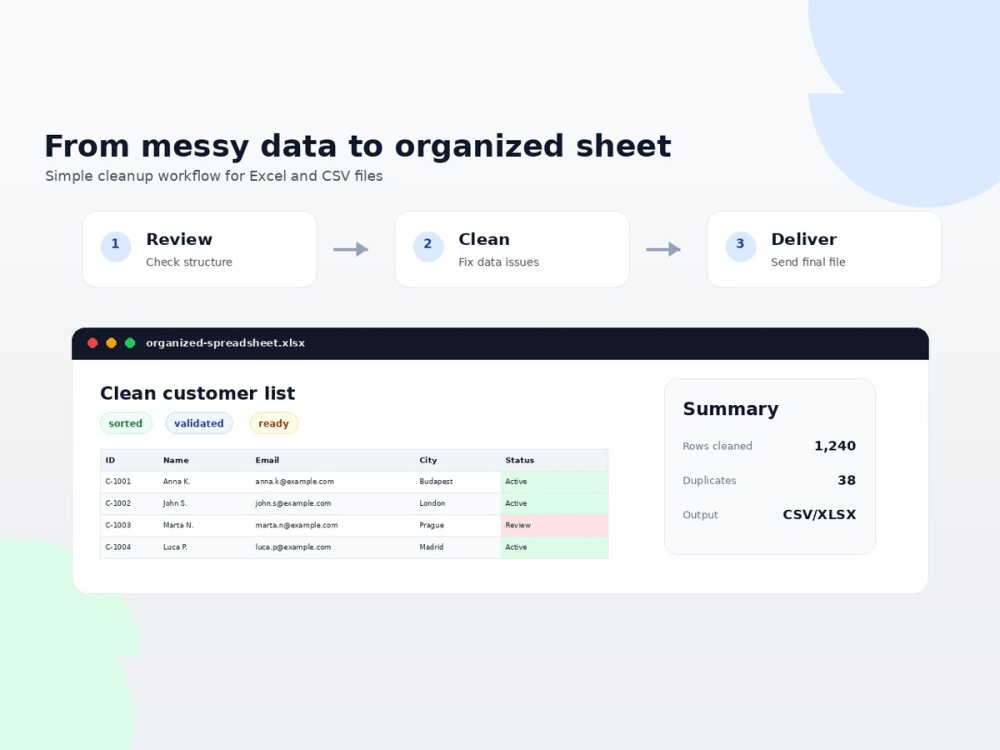
Task: Open the Clean step card
Action: click(512, 249)
